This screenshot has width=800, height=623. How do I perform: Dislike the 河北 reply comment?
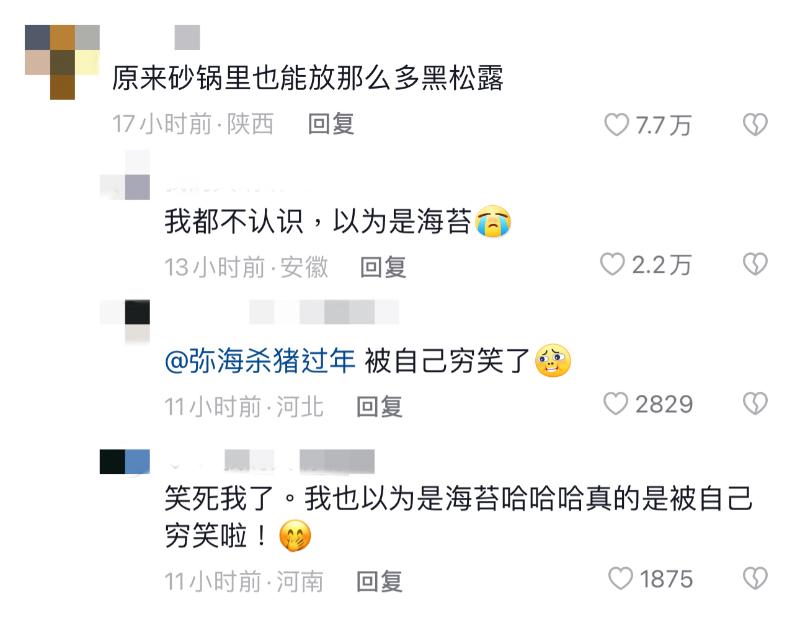pos(755,404)
